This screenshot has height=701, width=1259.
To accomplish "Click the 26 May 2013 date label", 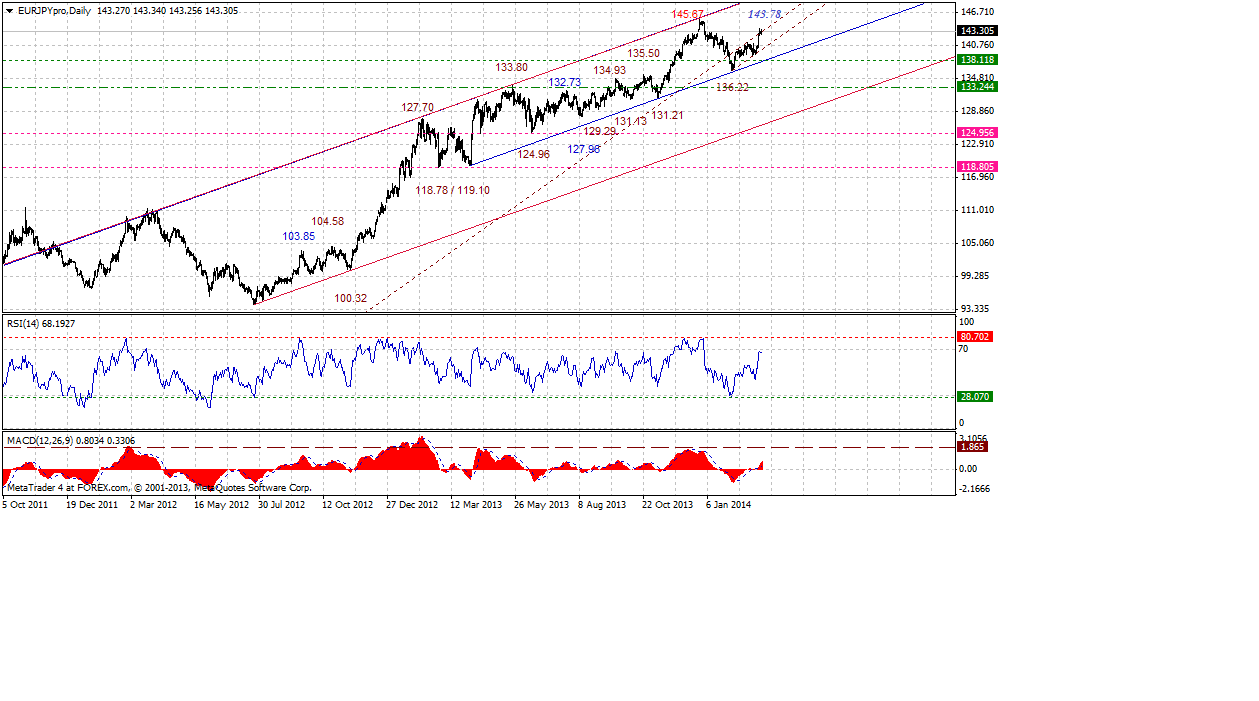I will (541, 505).
